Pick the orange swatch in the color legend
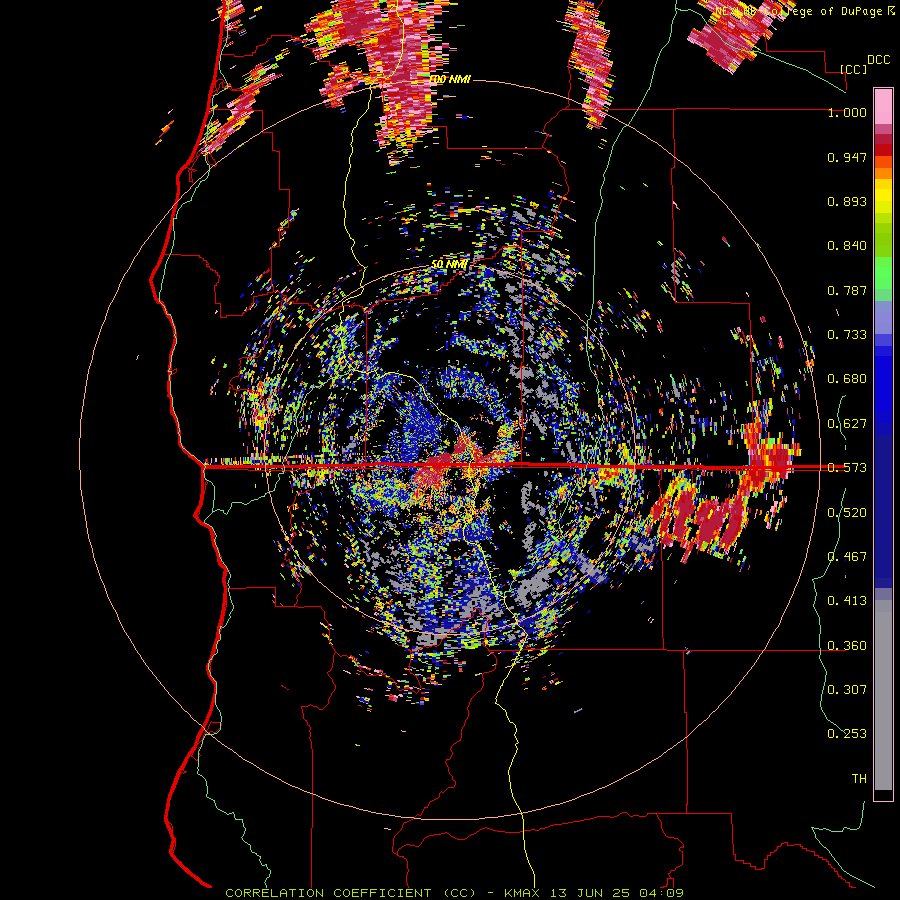The width and height of the screenshot is (900, 900). [x=883, y=173]
